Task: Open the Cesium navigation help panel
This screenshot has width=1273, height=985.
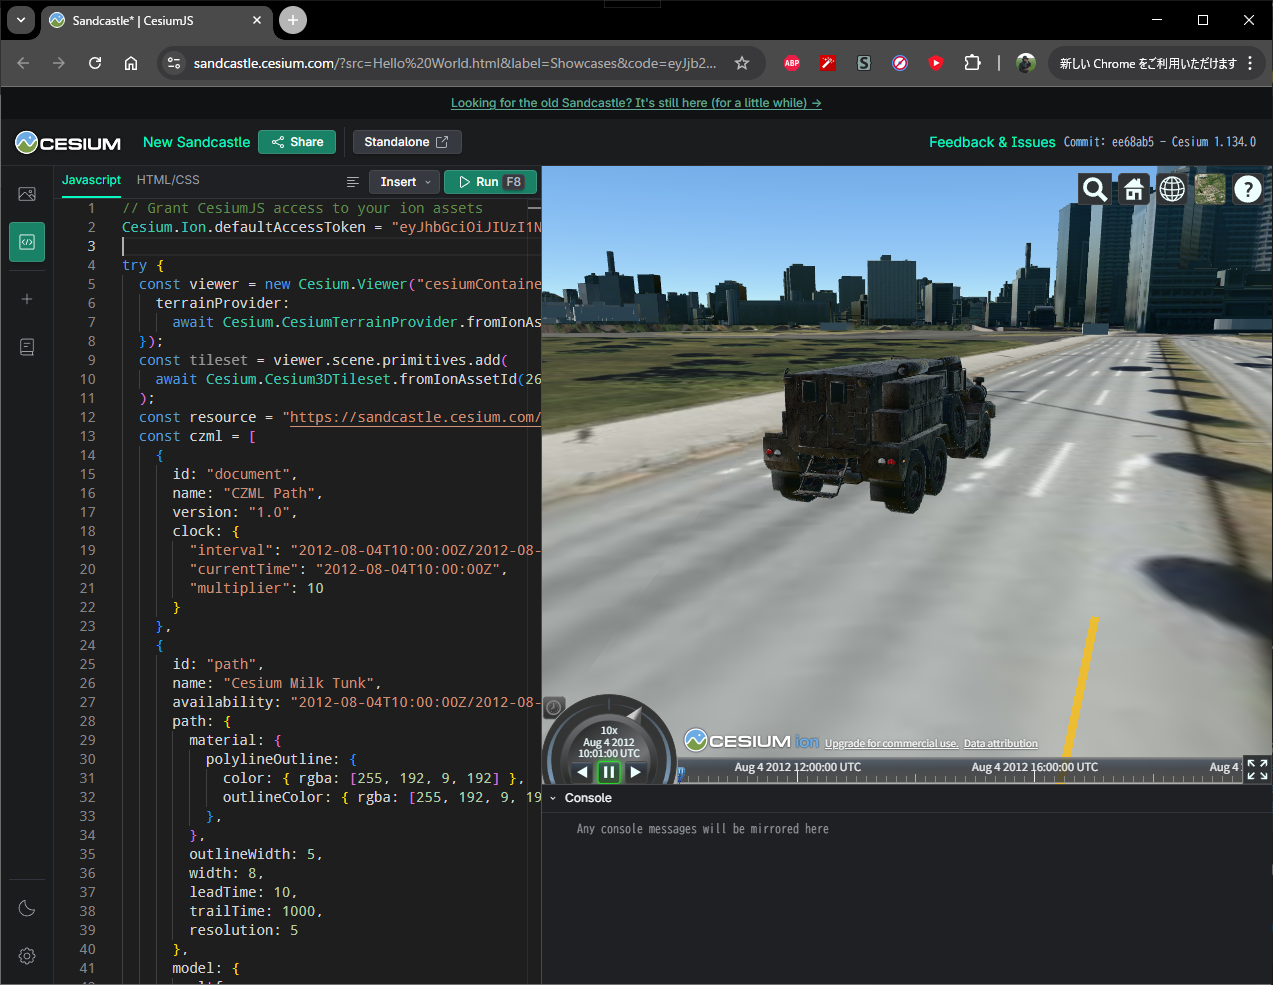Action: coord(1247,188)
